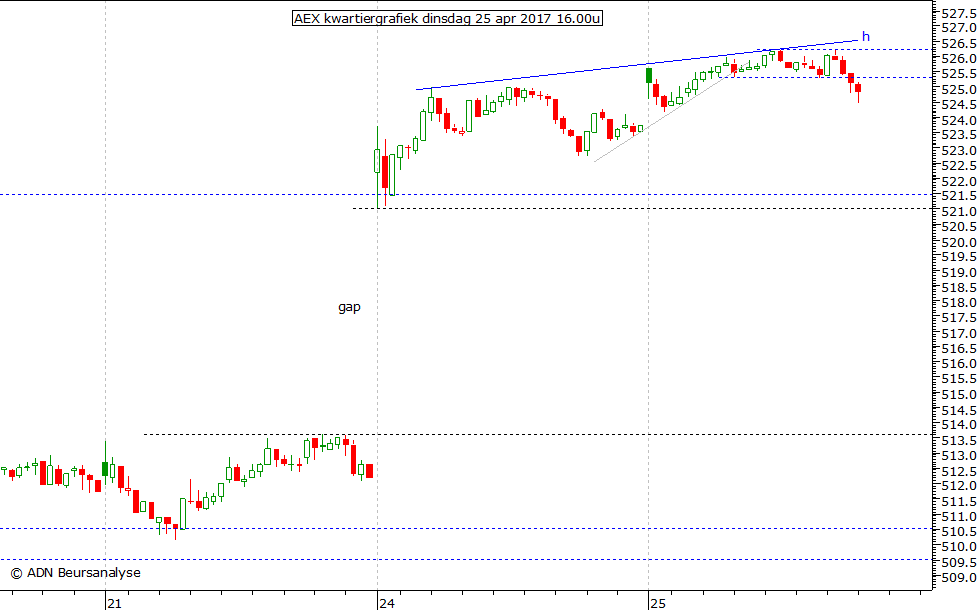Click the price label '521.0' on the y-axis
This screenshot has width=980, height=610.
click(958, 212)
